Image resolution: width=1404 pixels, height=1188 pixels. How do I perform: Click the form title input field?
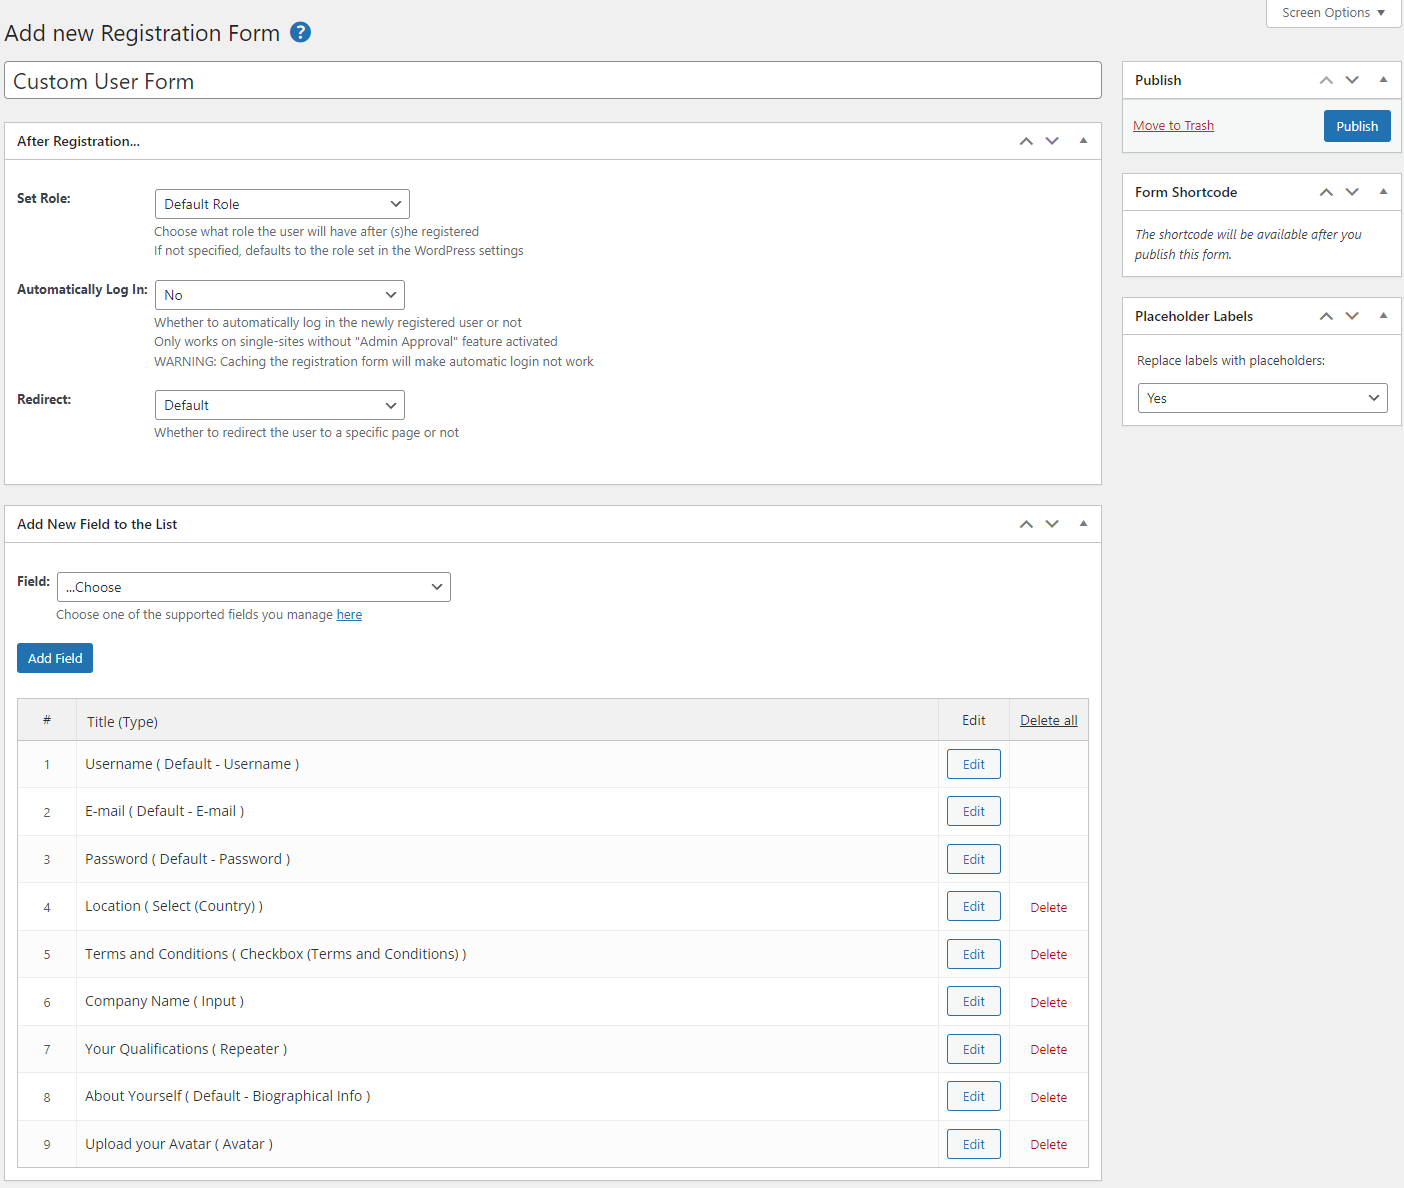[x=553, y=81]
